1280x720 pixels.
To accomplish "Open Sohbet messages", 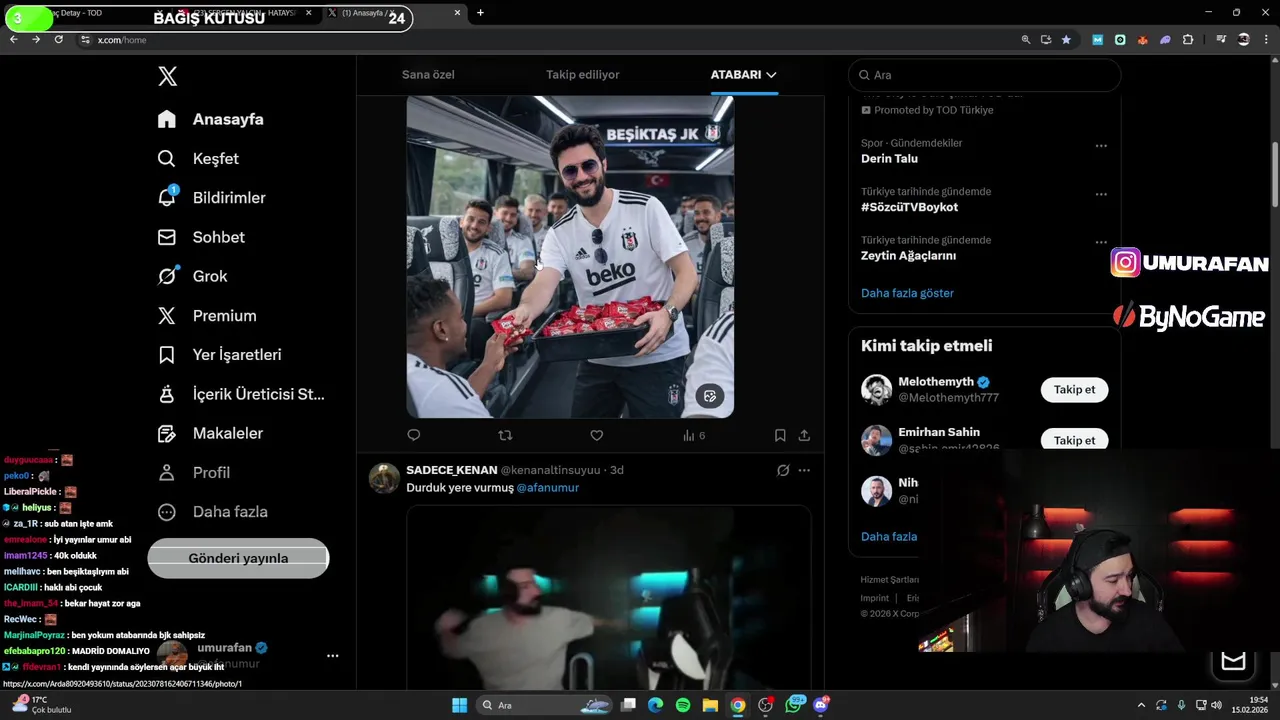I will 201,237.
